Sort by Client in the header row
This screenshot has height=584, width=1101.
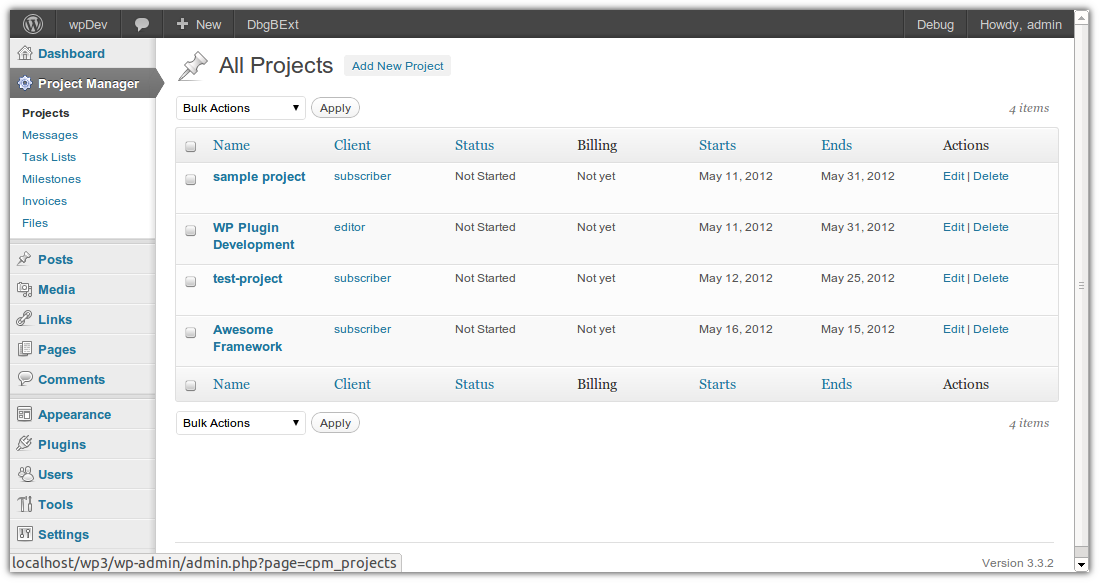(x=352, y=145)
